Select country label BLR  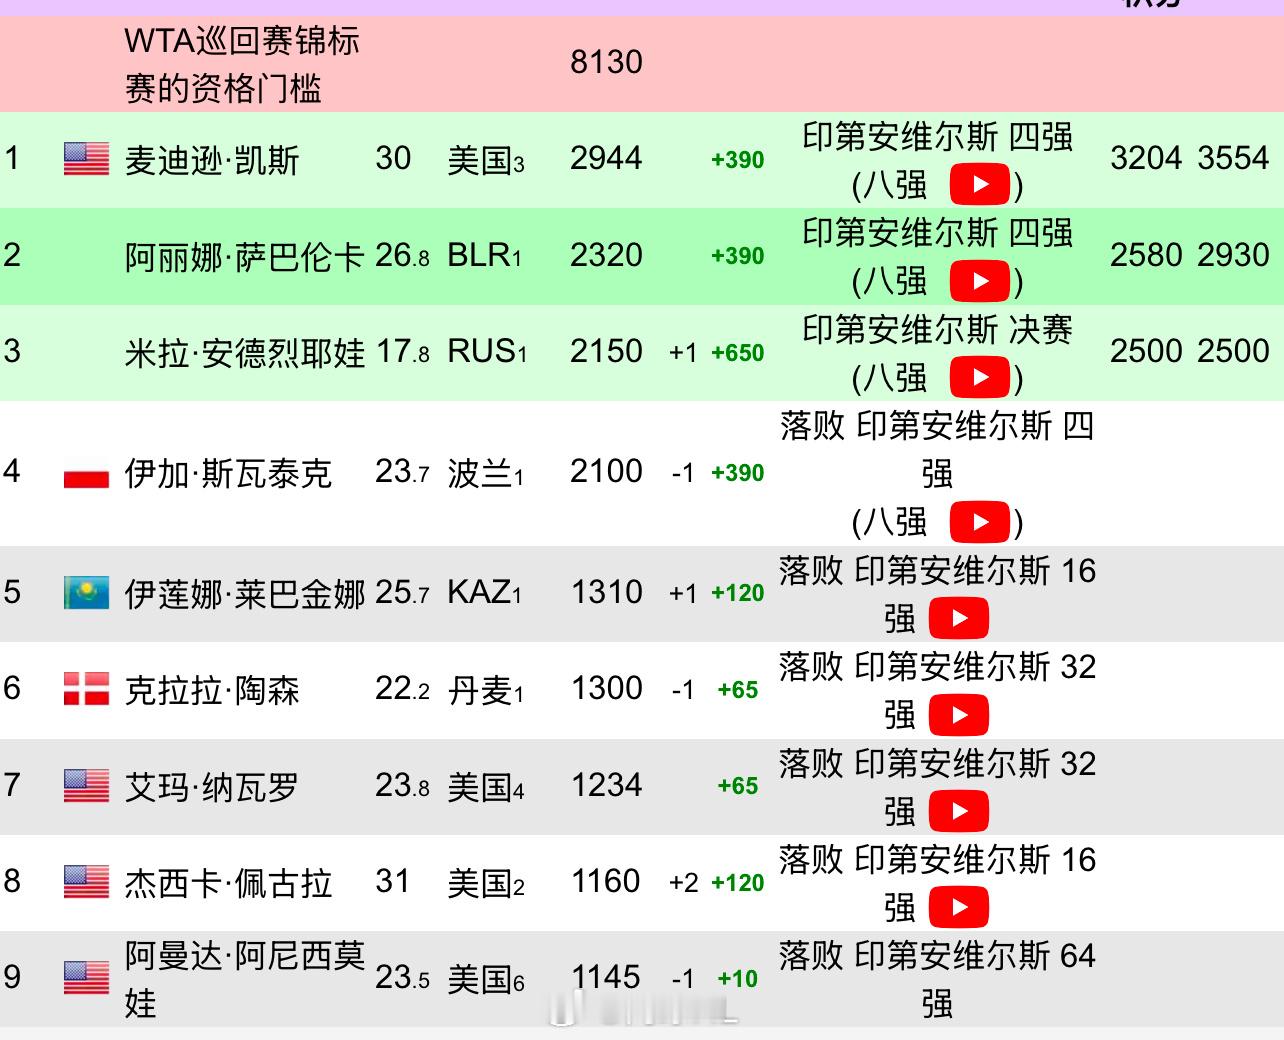tap(480, 255)
